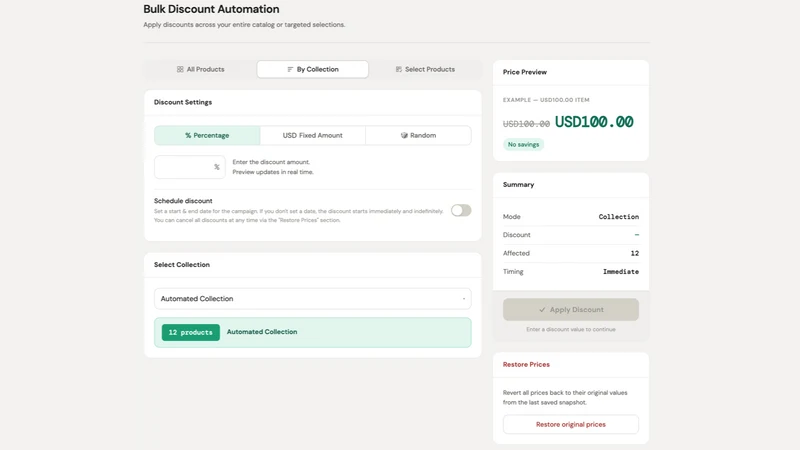The height and width of the screenshot is (450, 800).
Task: Open the Select Products tab
Action: pos(425,69)
